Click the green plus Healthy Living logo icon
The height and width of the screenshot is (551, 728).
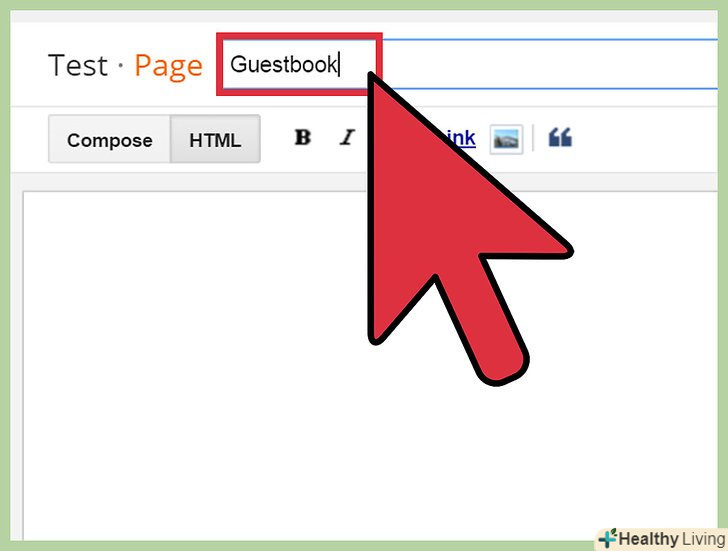(607, 538)
